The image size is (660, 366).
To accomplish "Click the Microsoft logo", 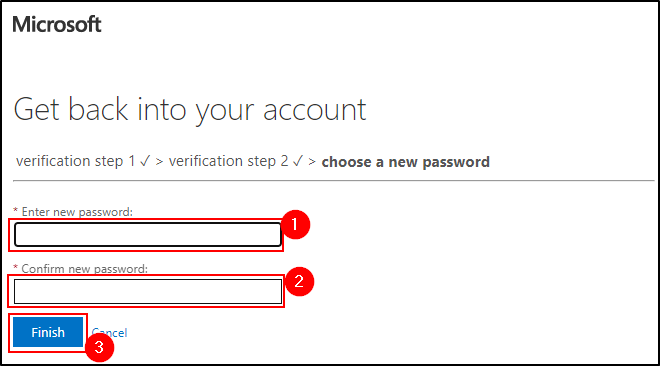I will point(57,24).
